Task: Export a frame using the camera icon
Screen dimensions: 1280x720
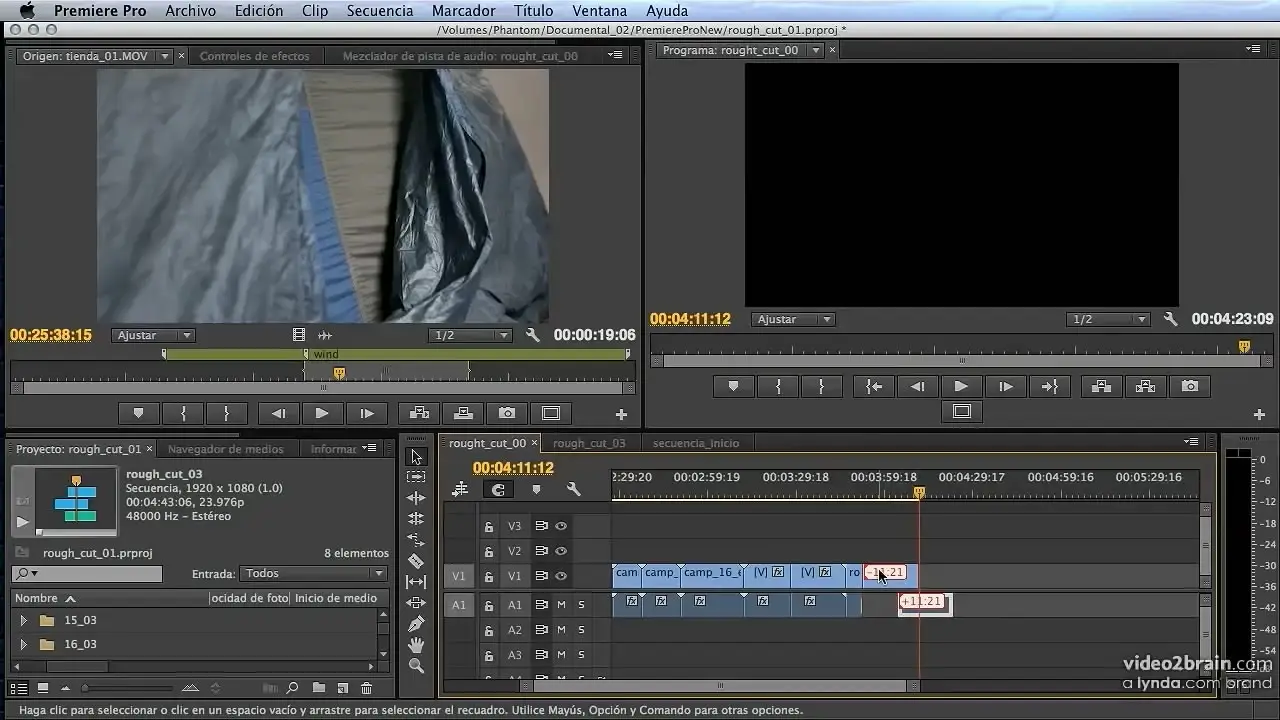Action: [x=1190, y=386]
